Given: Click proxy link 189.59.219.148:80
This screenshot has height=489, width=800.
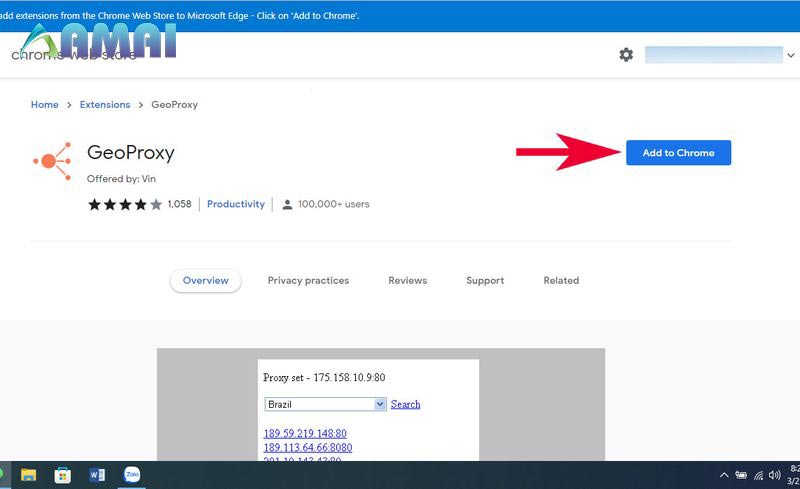Looking at the screenshot, I should 305,433.
